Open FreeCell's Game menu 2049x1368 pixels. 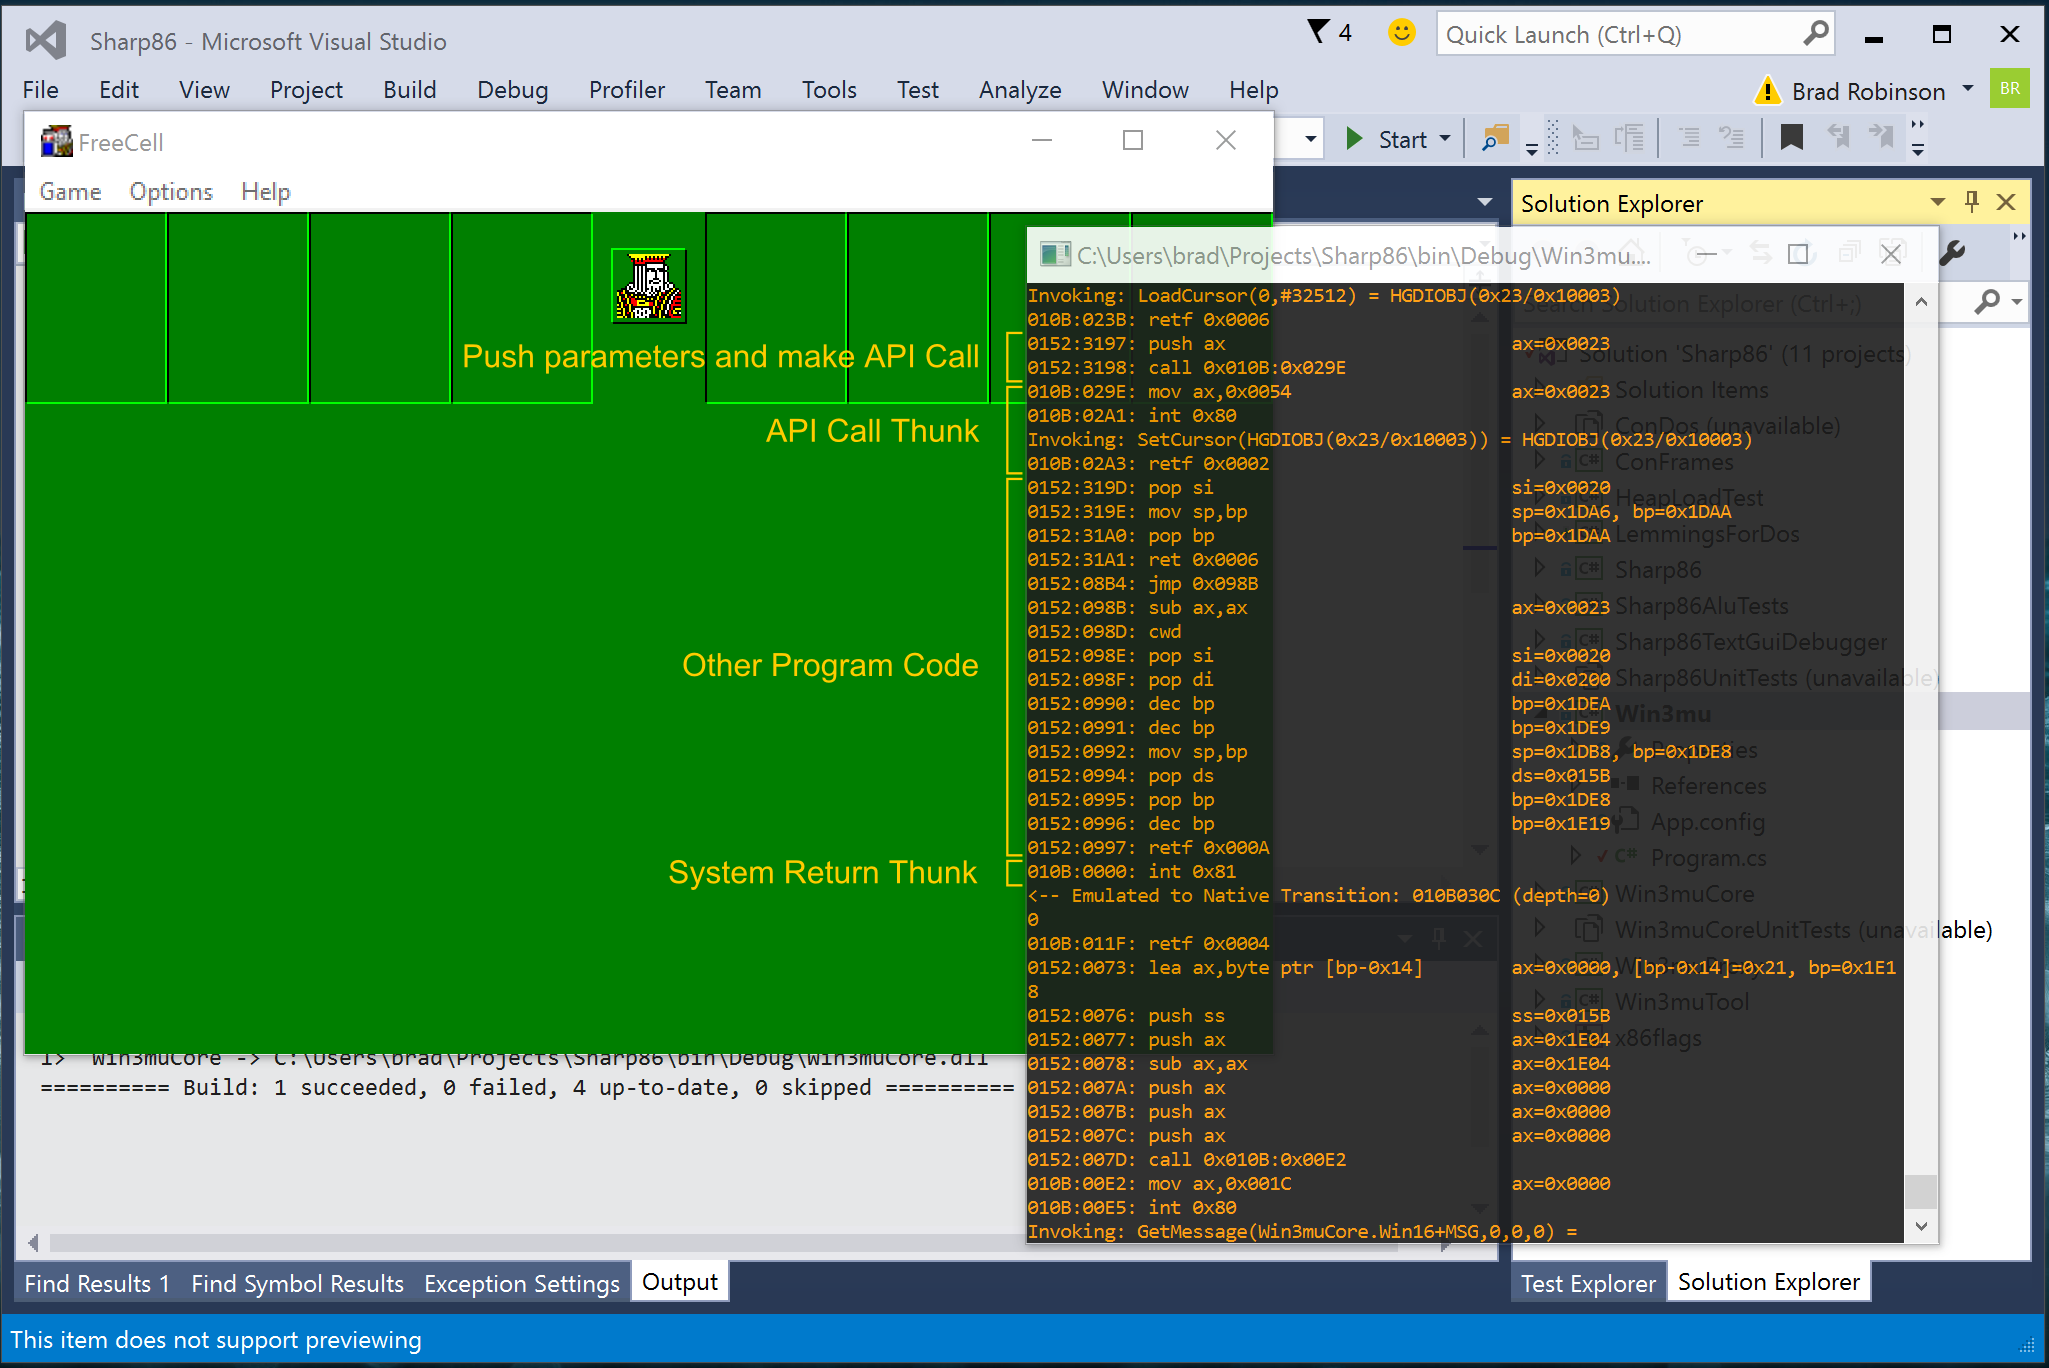point(70,191)
